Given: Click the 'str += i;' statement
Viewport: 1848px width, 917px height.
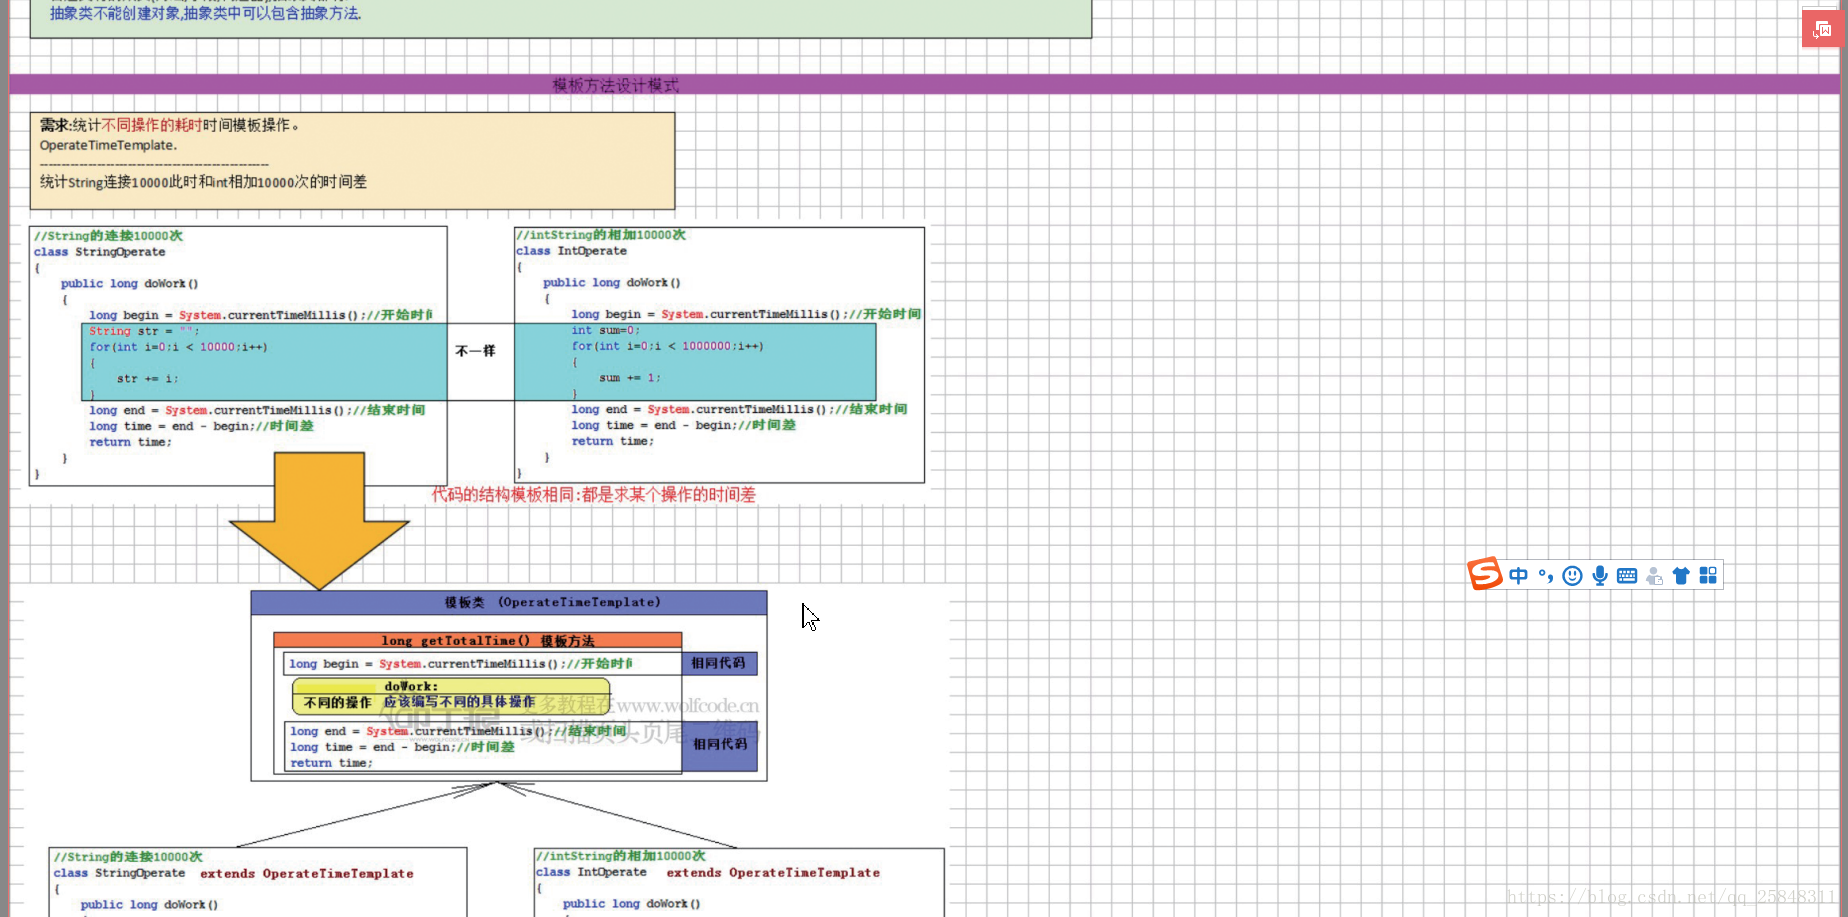Looking at the screenshot, I should click(x=147, y=379).
